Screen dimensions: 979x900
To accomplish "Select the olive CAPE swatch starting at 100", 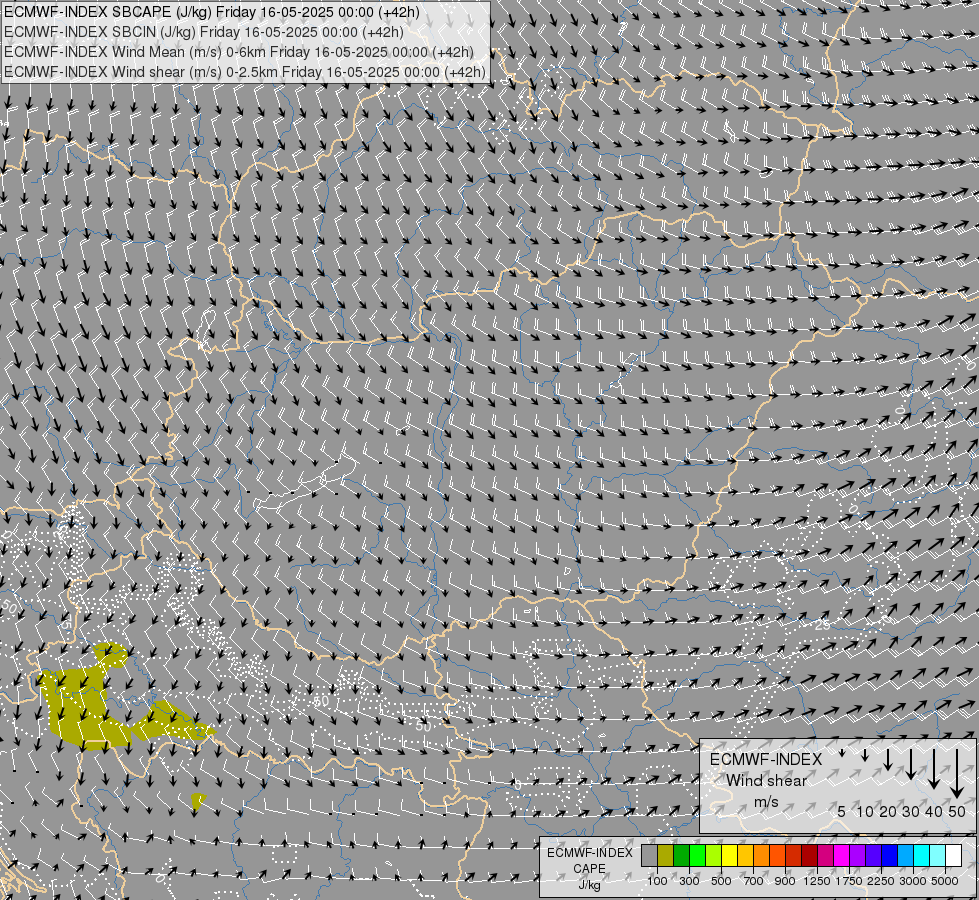I will (665, 856).
